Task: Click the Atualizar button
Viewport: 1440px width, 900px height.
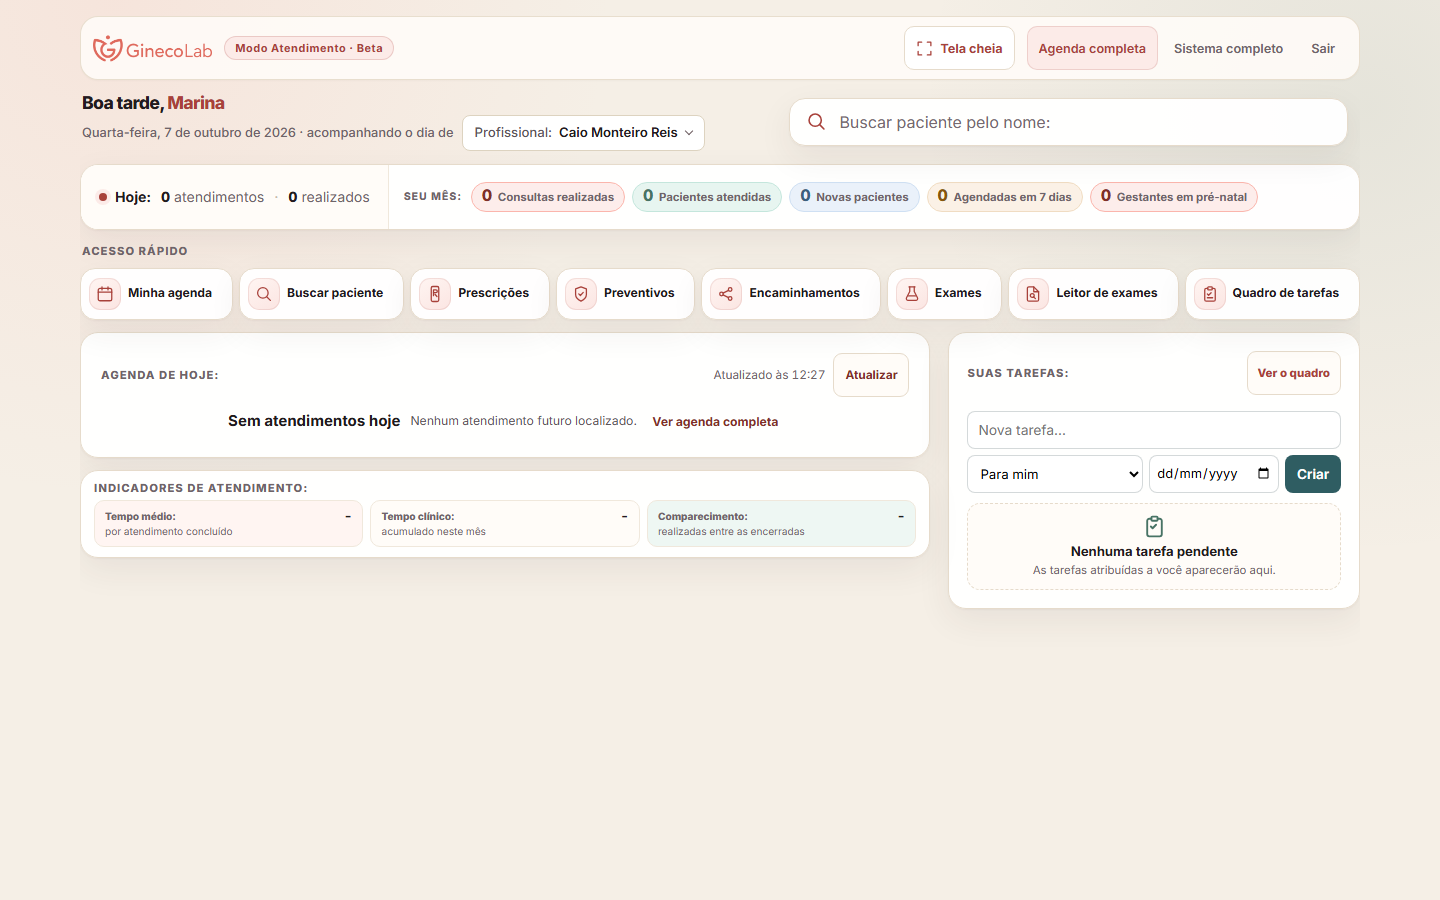Action: (871, 375)
